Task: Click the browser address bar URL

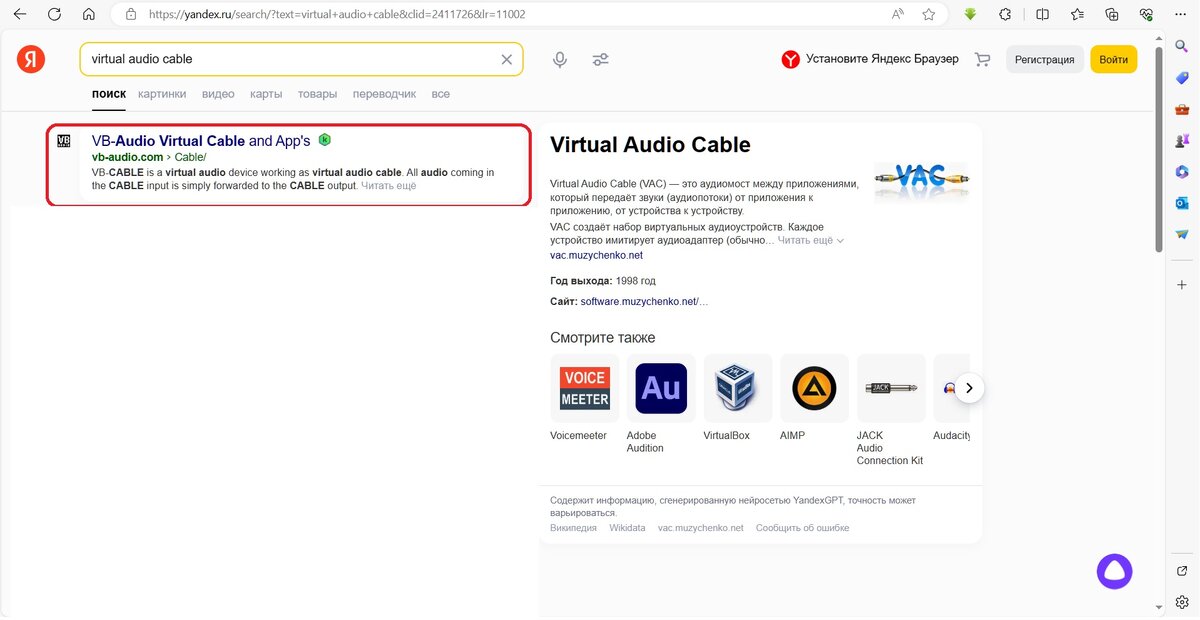Action: 336,15
